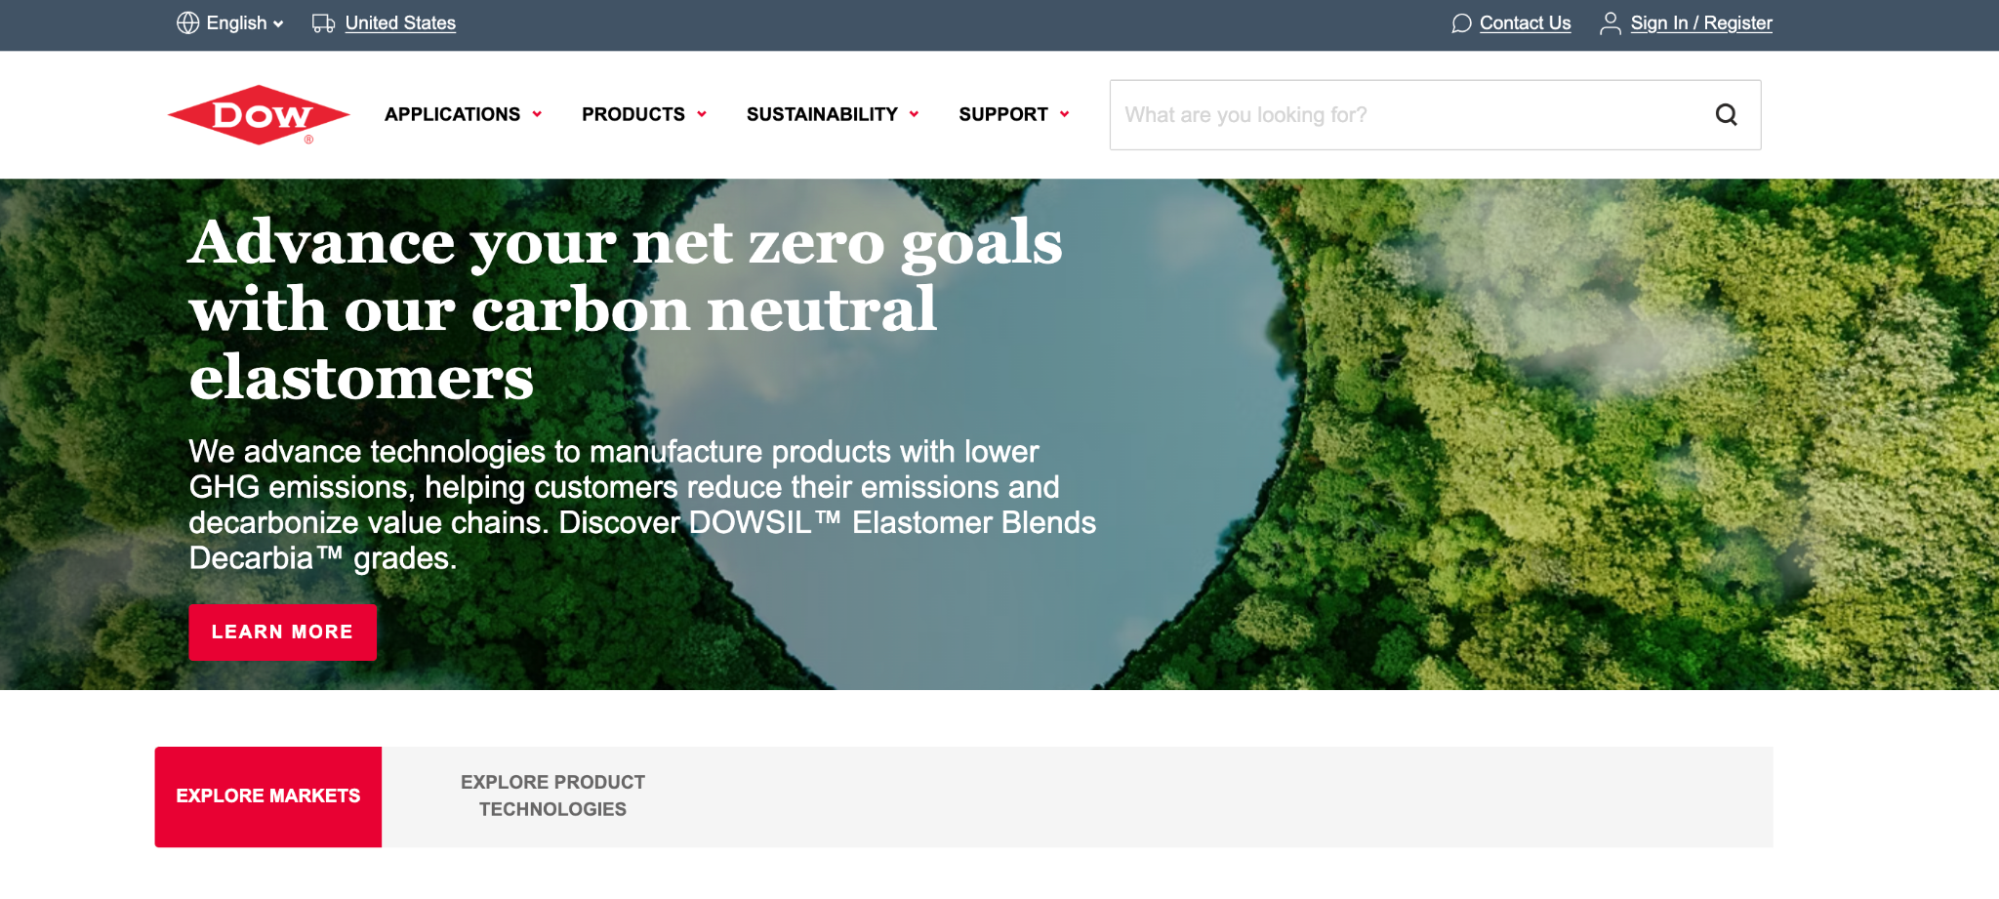The image size is (1999, 899).
Task: Open the SUSTAINABILITY menu item
Action: (x=822, y=114)
